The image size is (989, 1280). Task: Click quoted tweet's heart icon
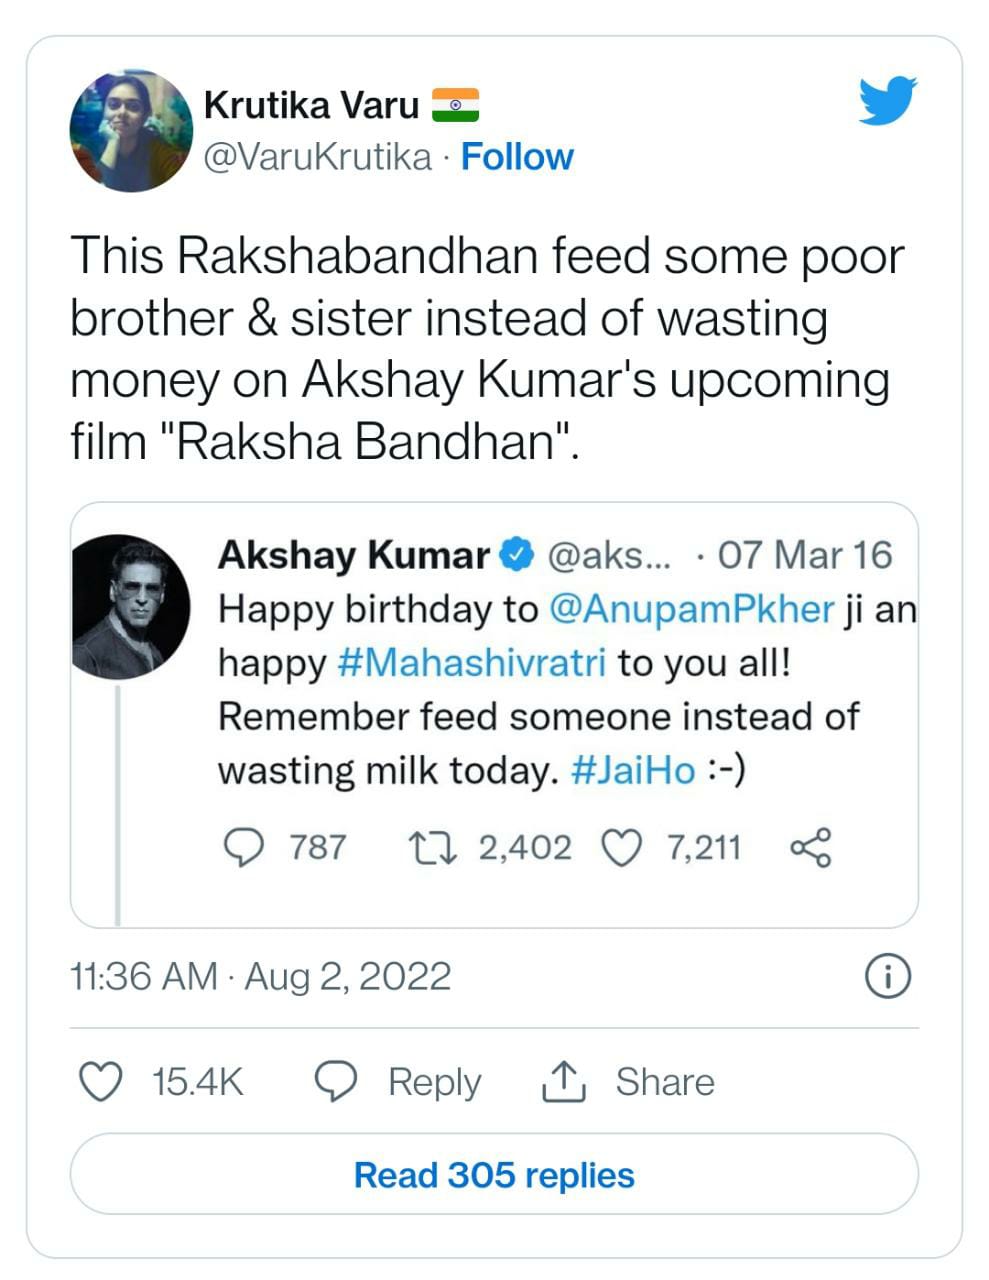point(621,848)
